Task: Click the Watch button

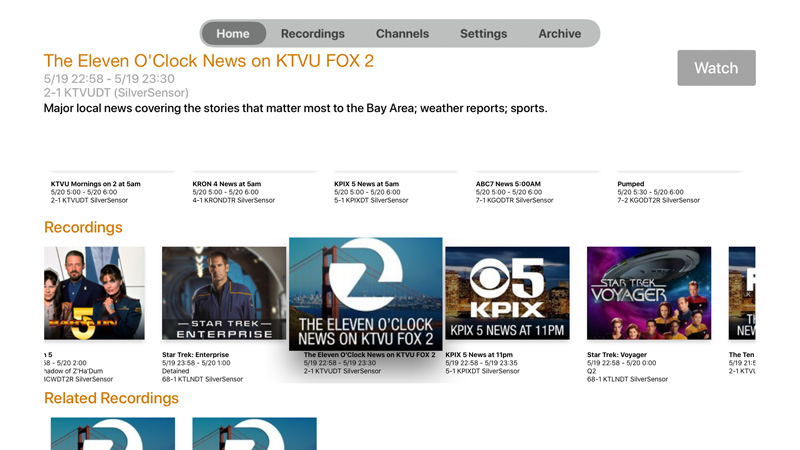Action: coord(716,68)
